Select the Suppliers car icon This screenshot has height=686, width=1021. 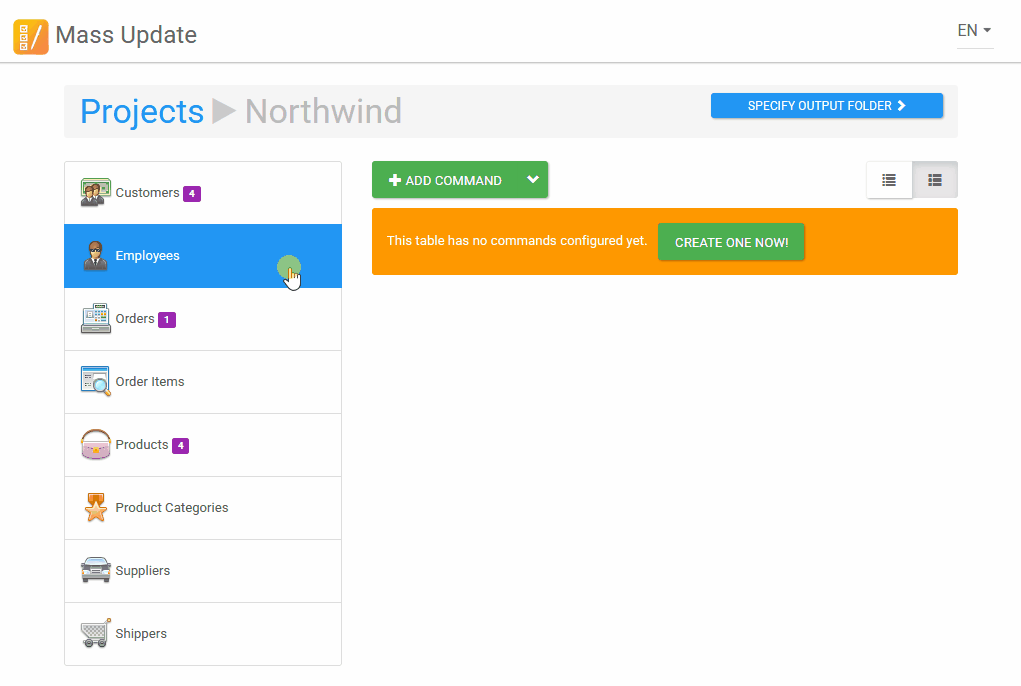(x=95, y=571)
